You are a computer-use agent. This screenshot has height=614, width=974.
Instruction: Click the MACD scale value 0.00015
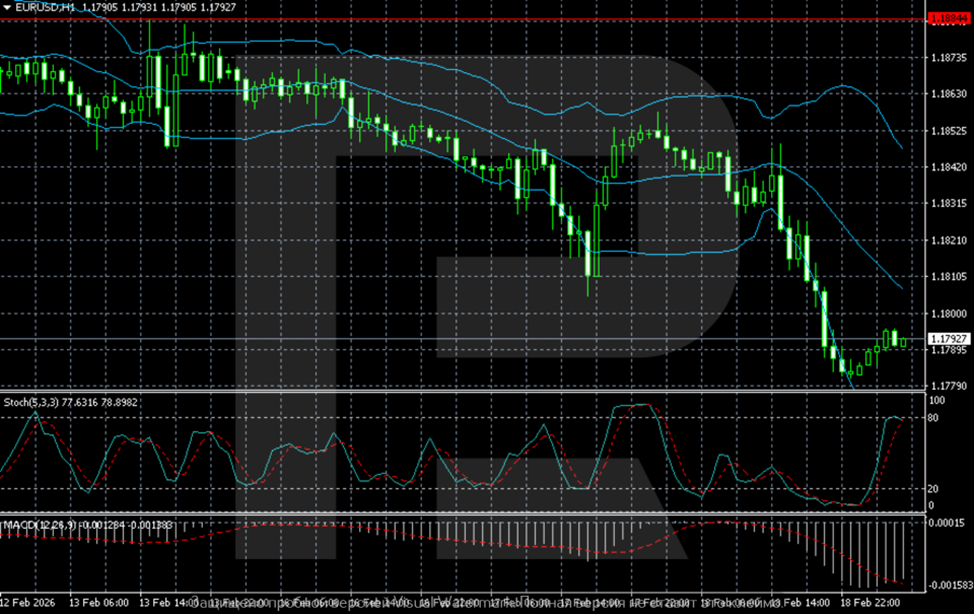pos(946,523)
